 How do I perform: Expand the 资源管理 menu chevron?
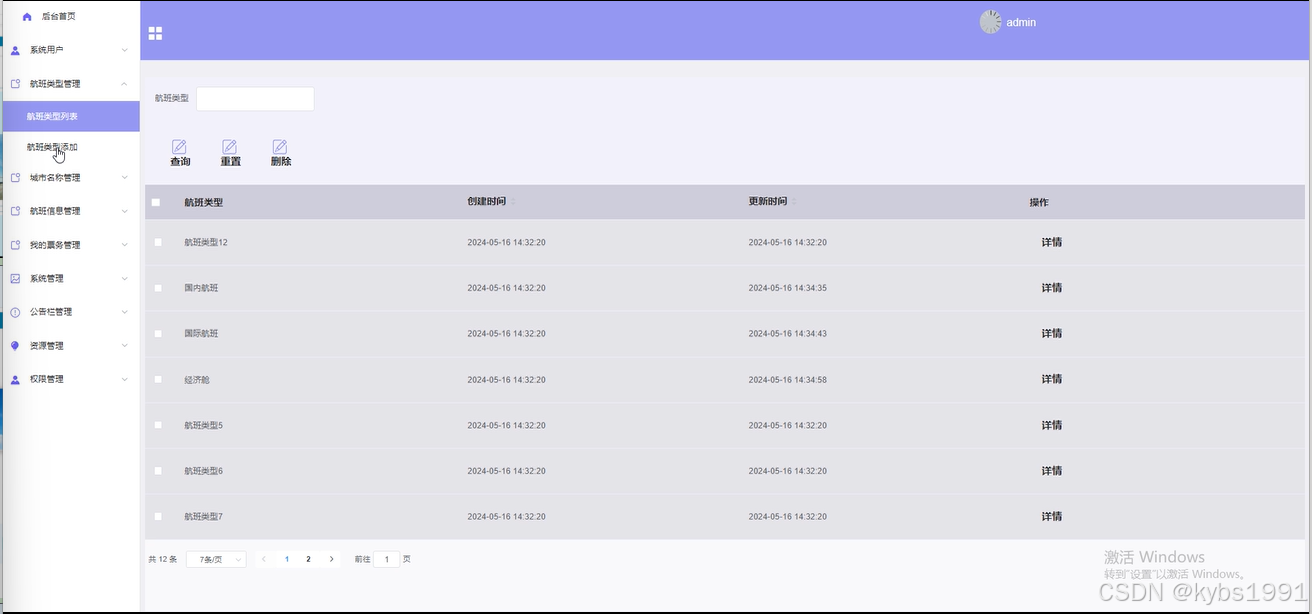point(125,346)
